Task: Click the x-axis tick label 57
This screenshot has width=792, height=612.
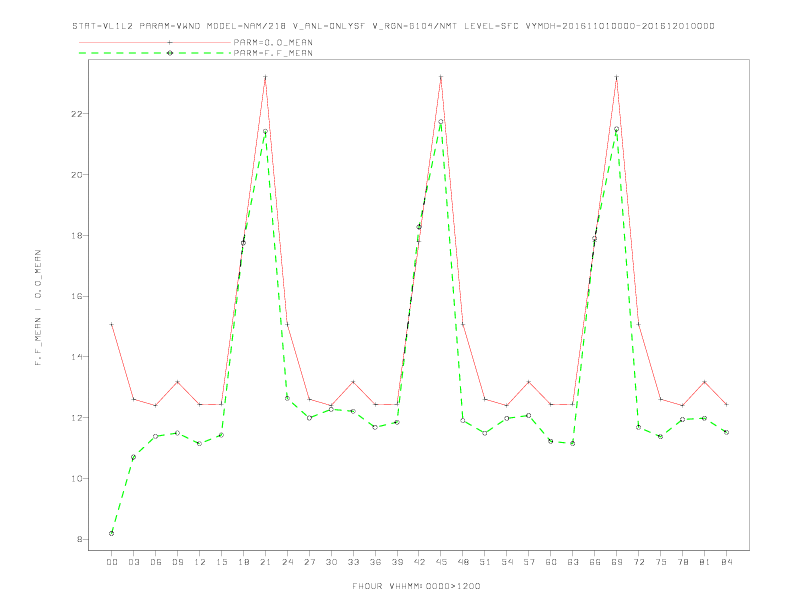Action: coord(529,562)
